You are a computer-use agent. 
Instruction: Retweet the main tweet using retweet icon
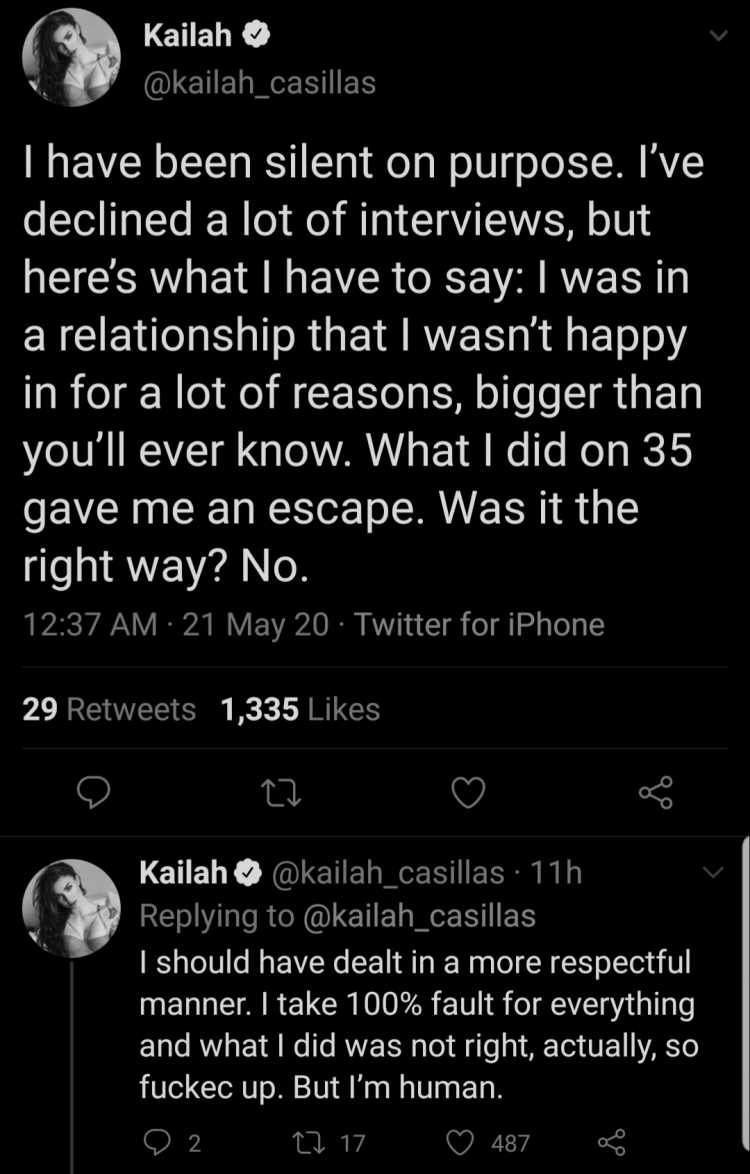tap(283, 794)
